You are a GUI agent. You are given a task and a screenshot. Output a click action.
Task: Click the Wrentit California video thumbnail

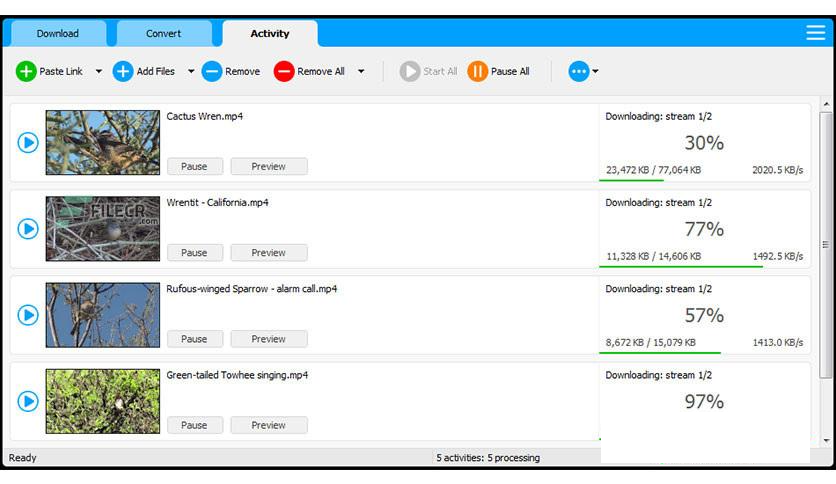pos(102,229)
